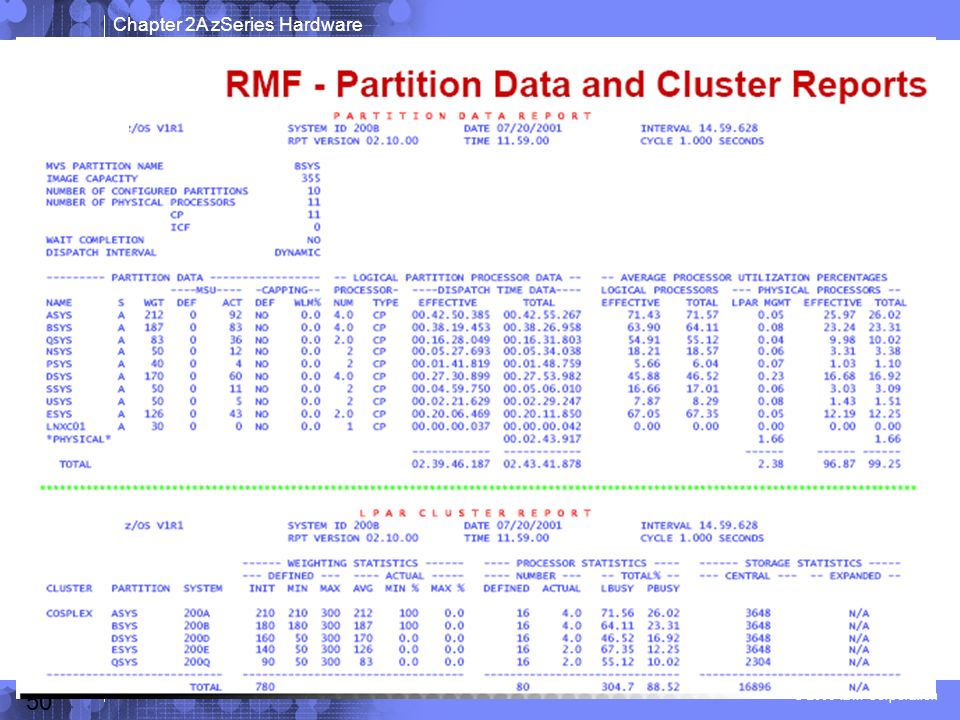Click the "IMAGE CAPACITY" label
Screen dimensions: 960x720
pyautogui.click(x=92, y=178)
